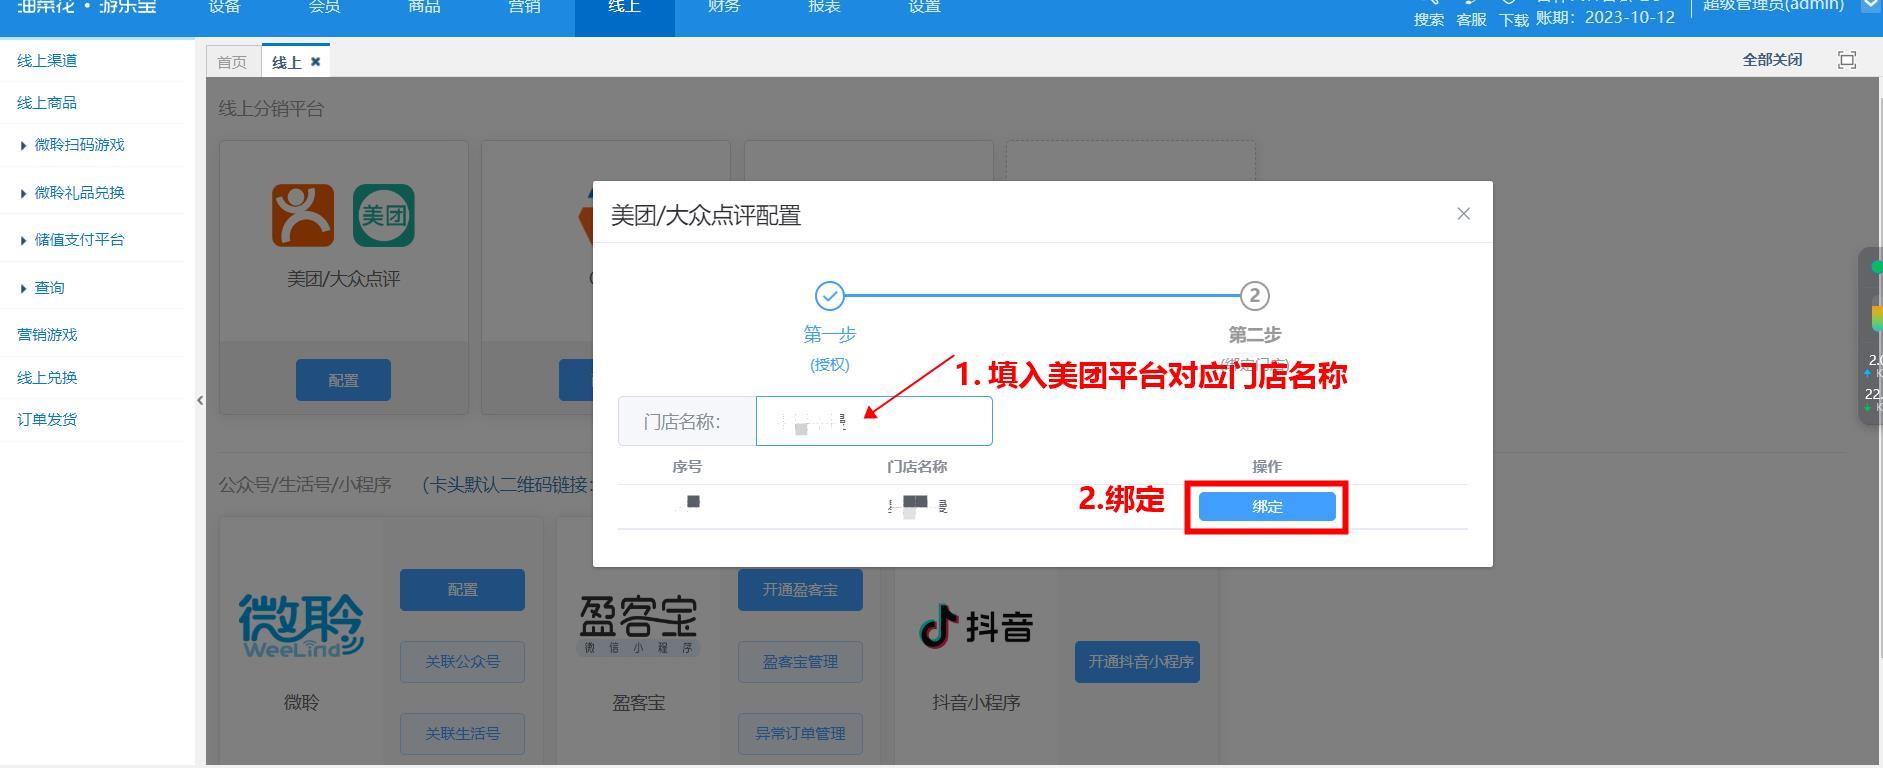Switch to the 财务 top menu
Viewport: 1883px width, 768px height.
point(724,8)
